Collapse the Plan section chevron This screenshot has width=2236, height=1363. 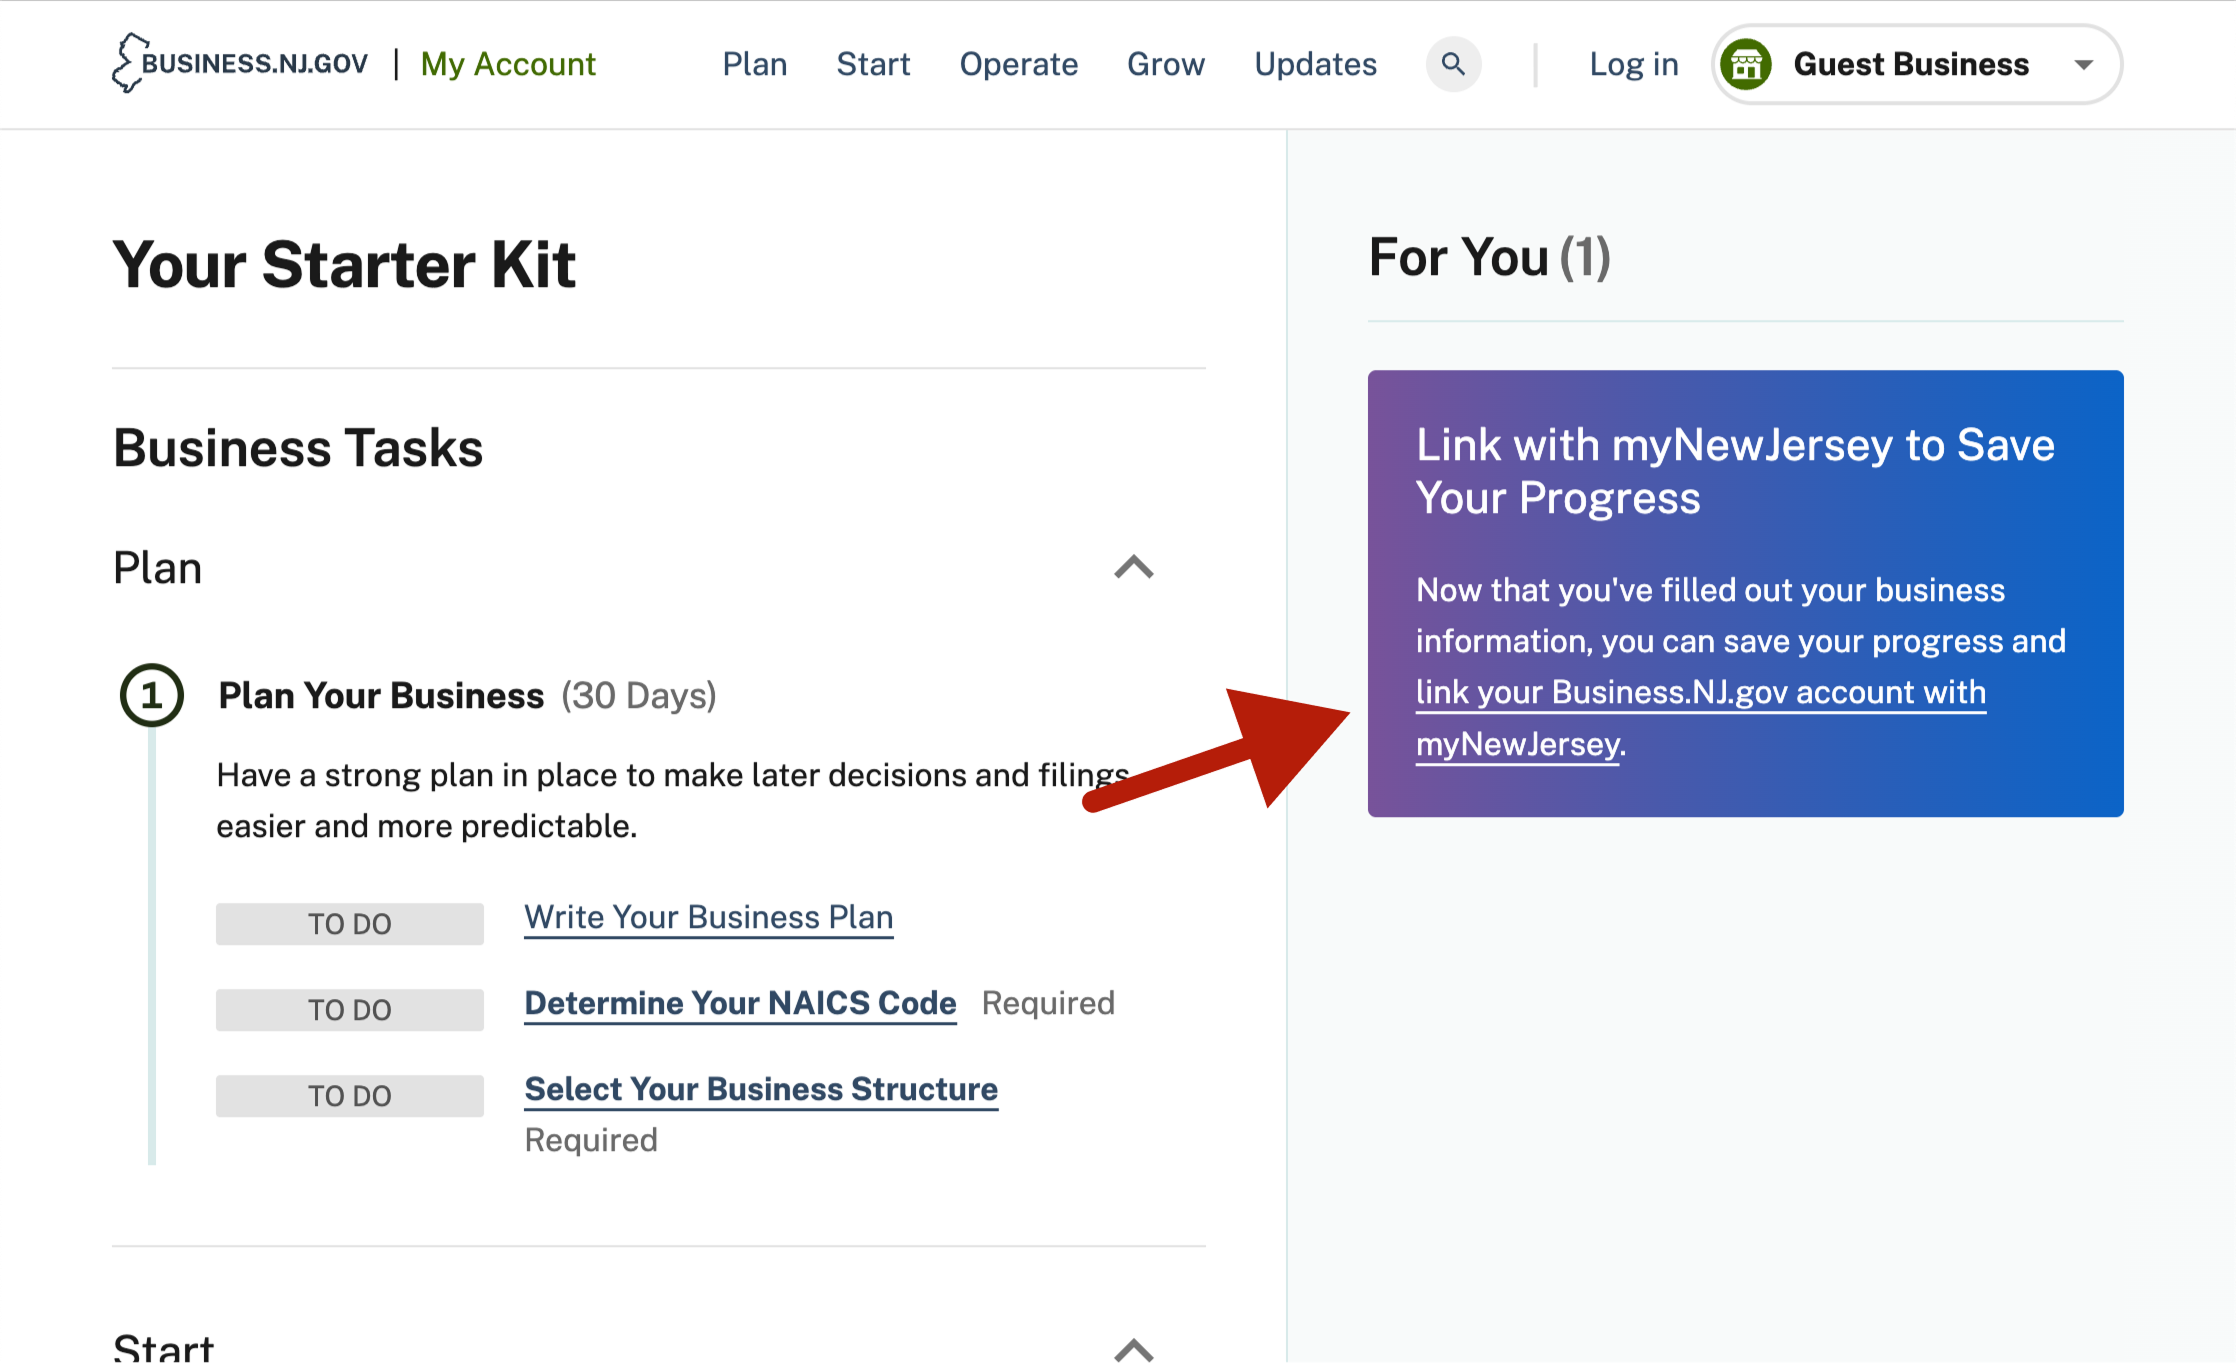coord(1134,567)
